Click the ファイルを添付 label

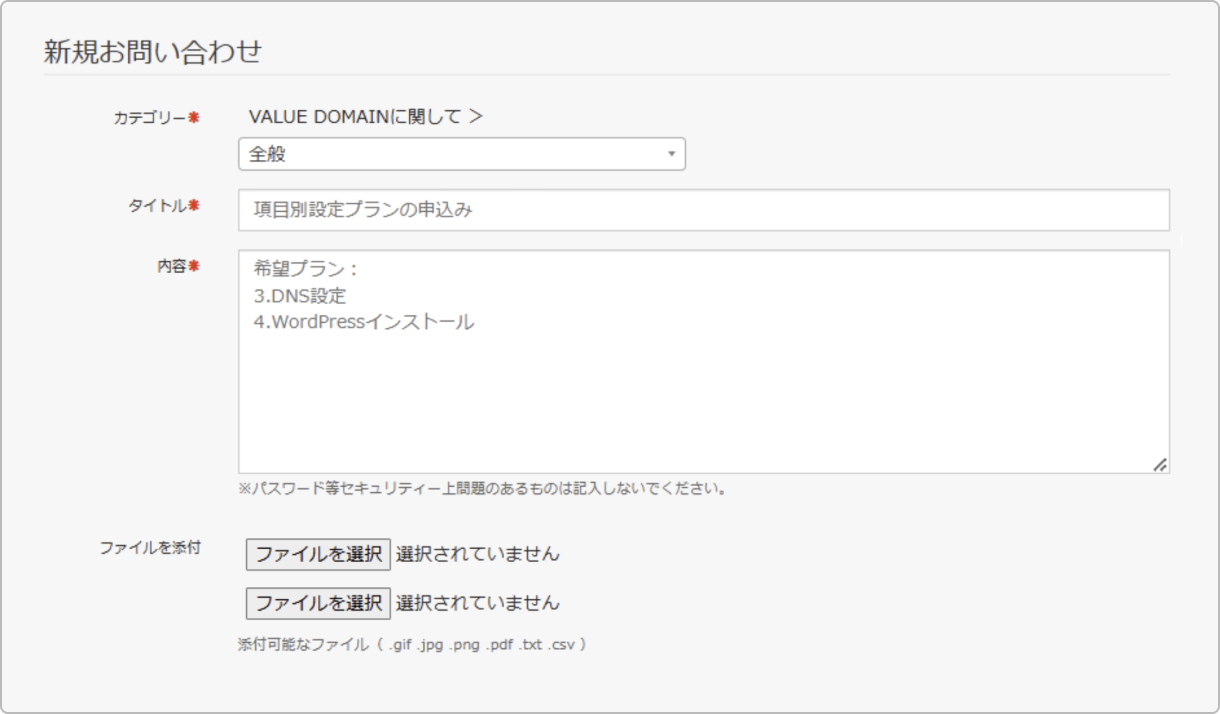(150, 548)
